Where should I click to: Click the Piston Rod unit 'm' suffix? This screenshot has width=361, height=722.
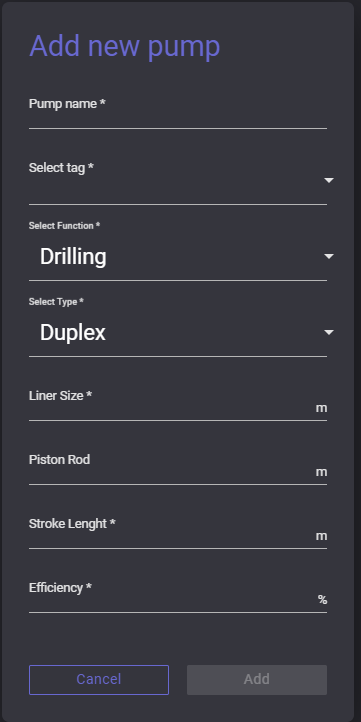click(x=321, y=472)
